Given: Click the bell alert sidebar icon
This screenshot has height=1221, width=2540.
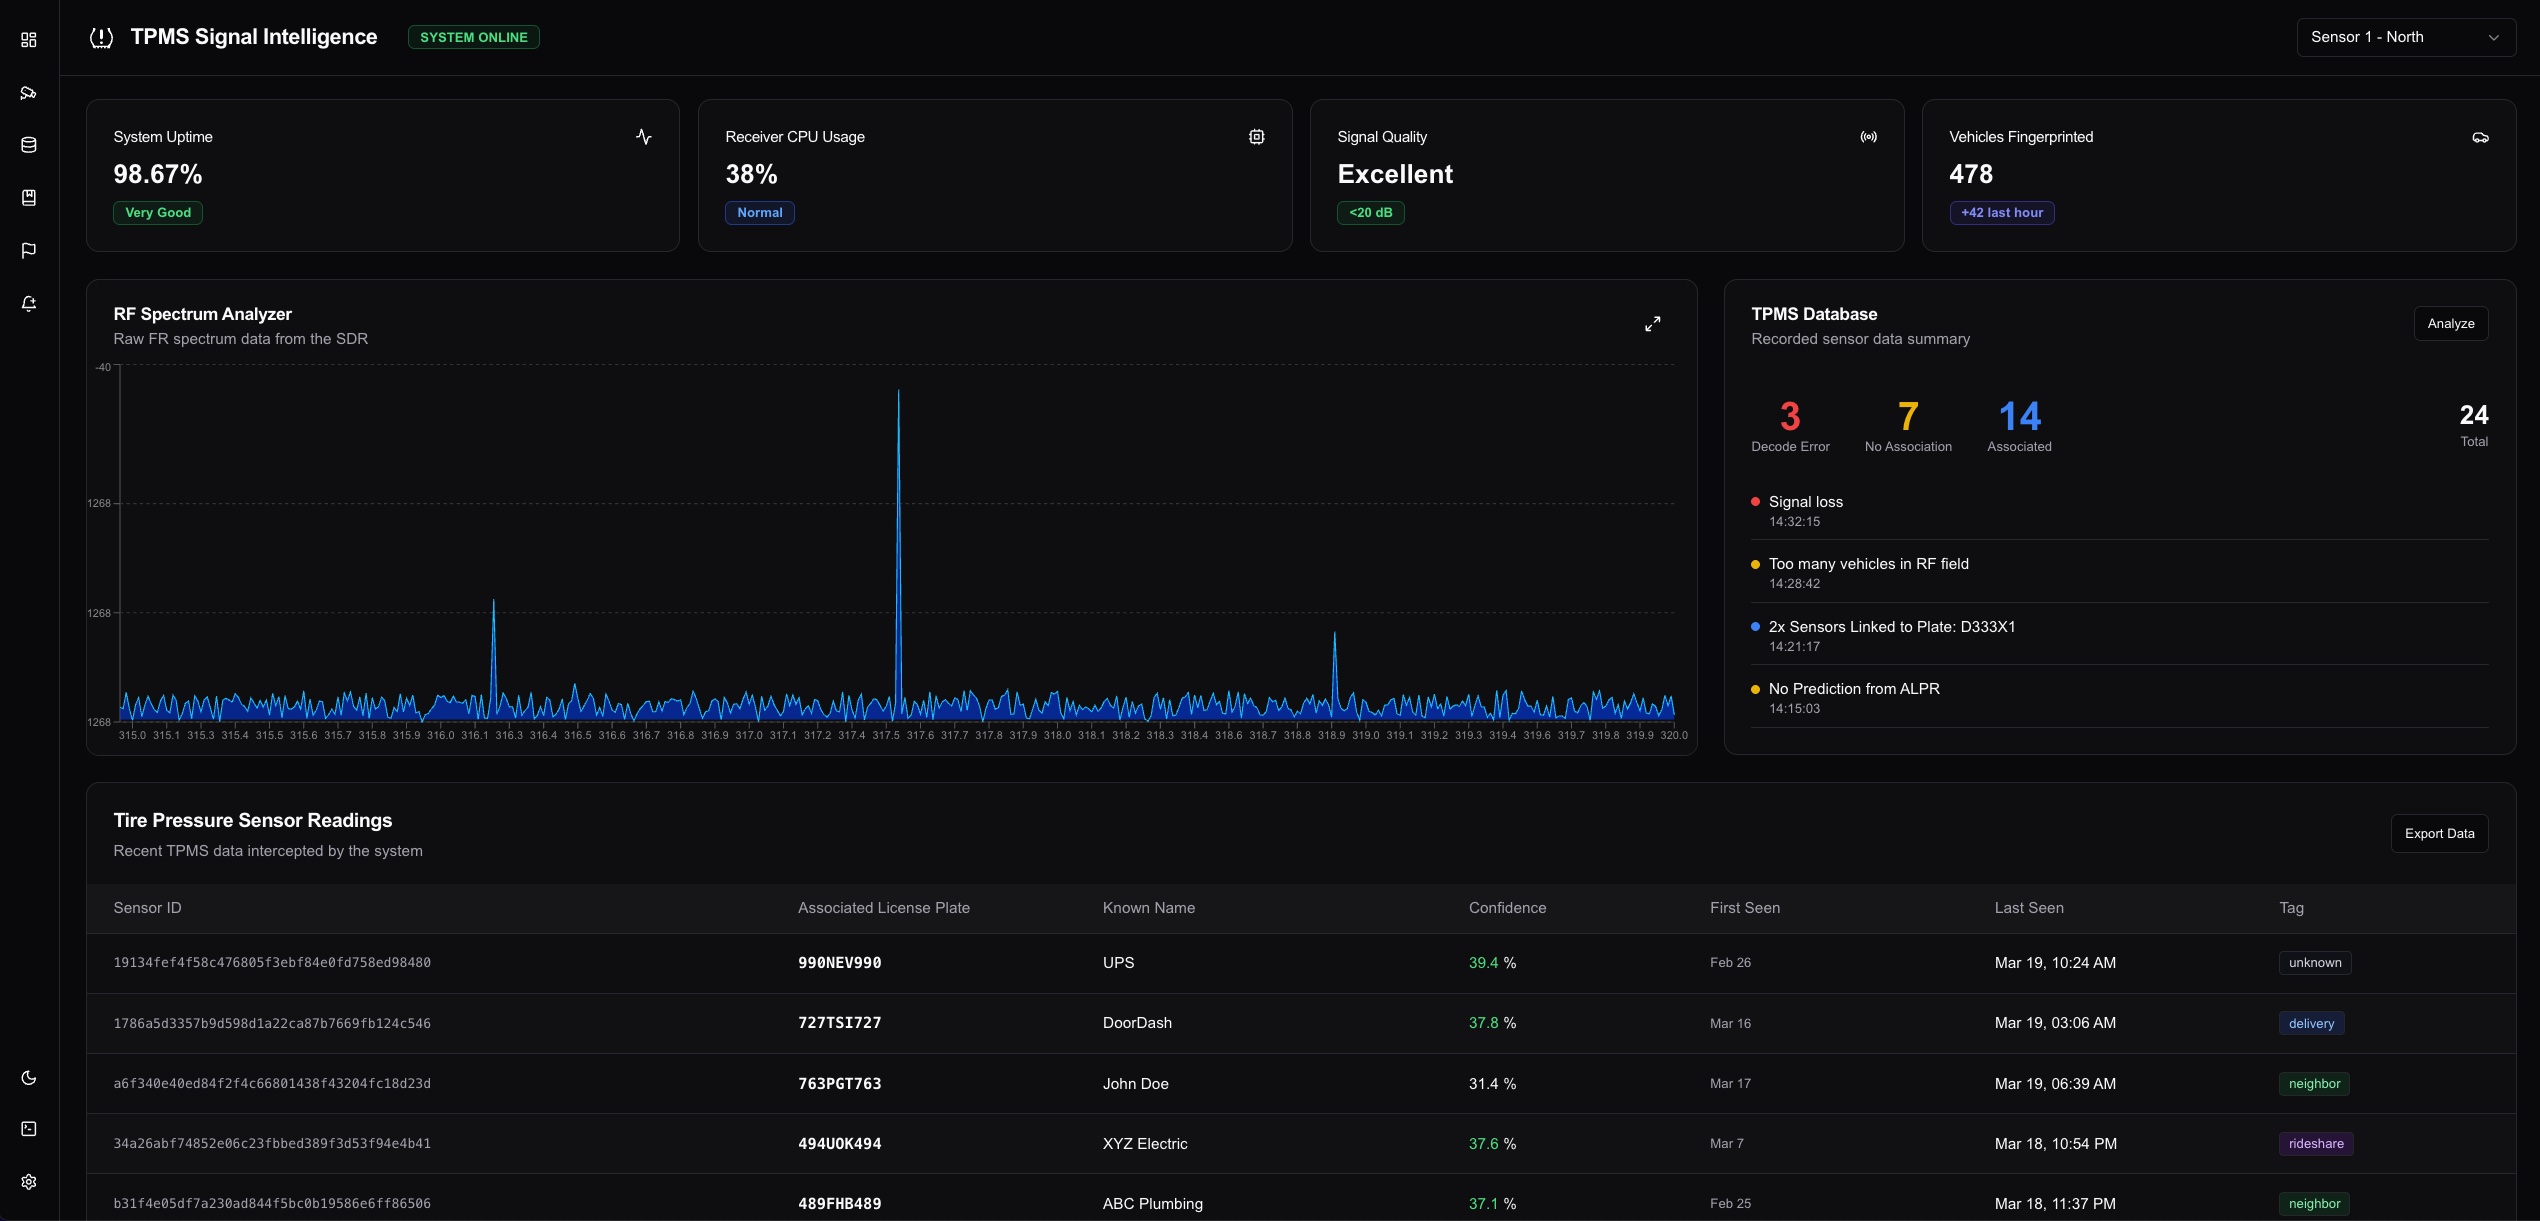Looking at the screenshot, I should tap(29, 304).
